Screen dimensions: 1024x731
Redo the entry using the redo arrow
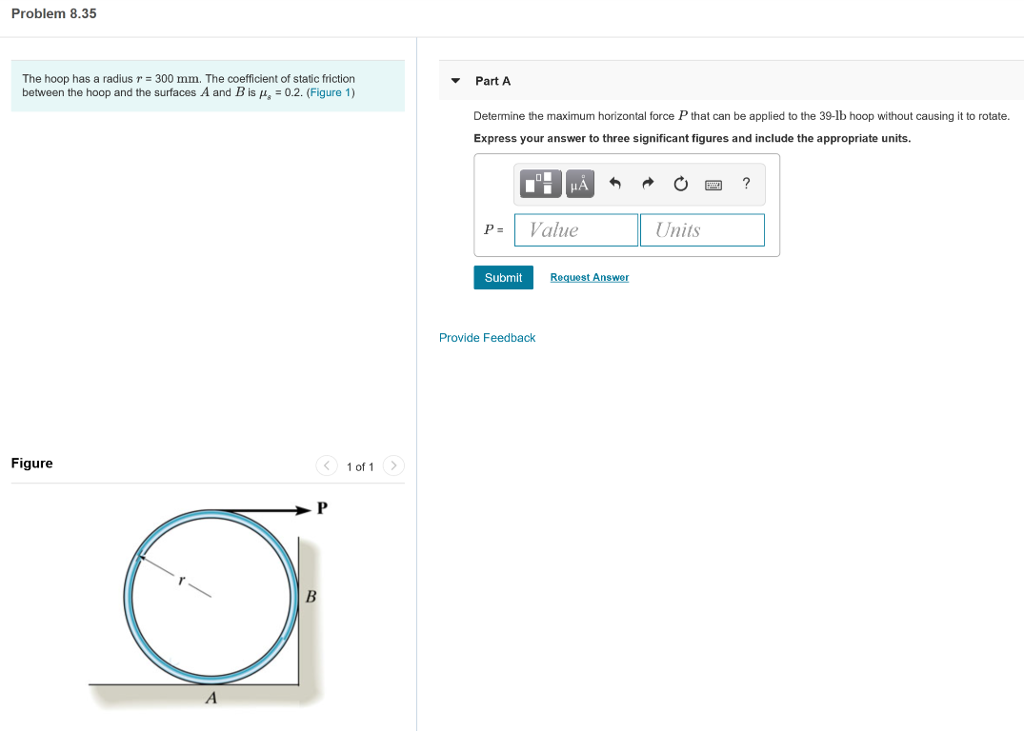tap(647, 183)
